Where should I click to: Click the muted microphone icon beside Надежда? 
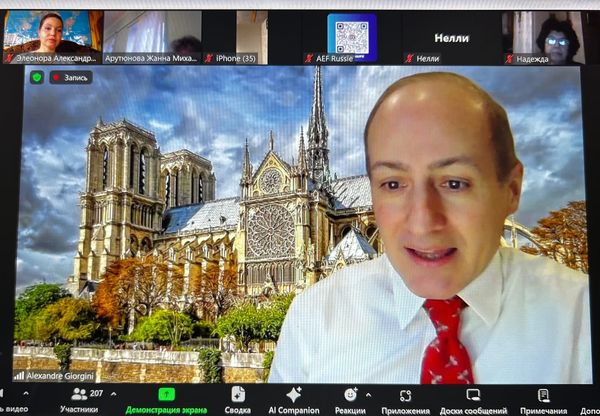pos(509,59)
